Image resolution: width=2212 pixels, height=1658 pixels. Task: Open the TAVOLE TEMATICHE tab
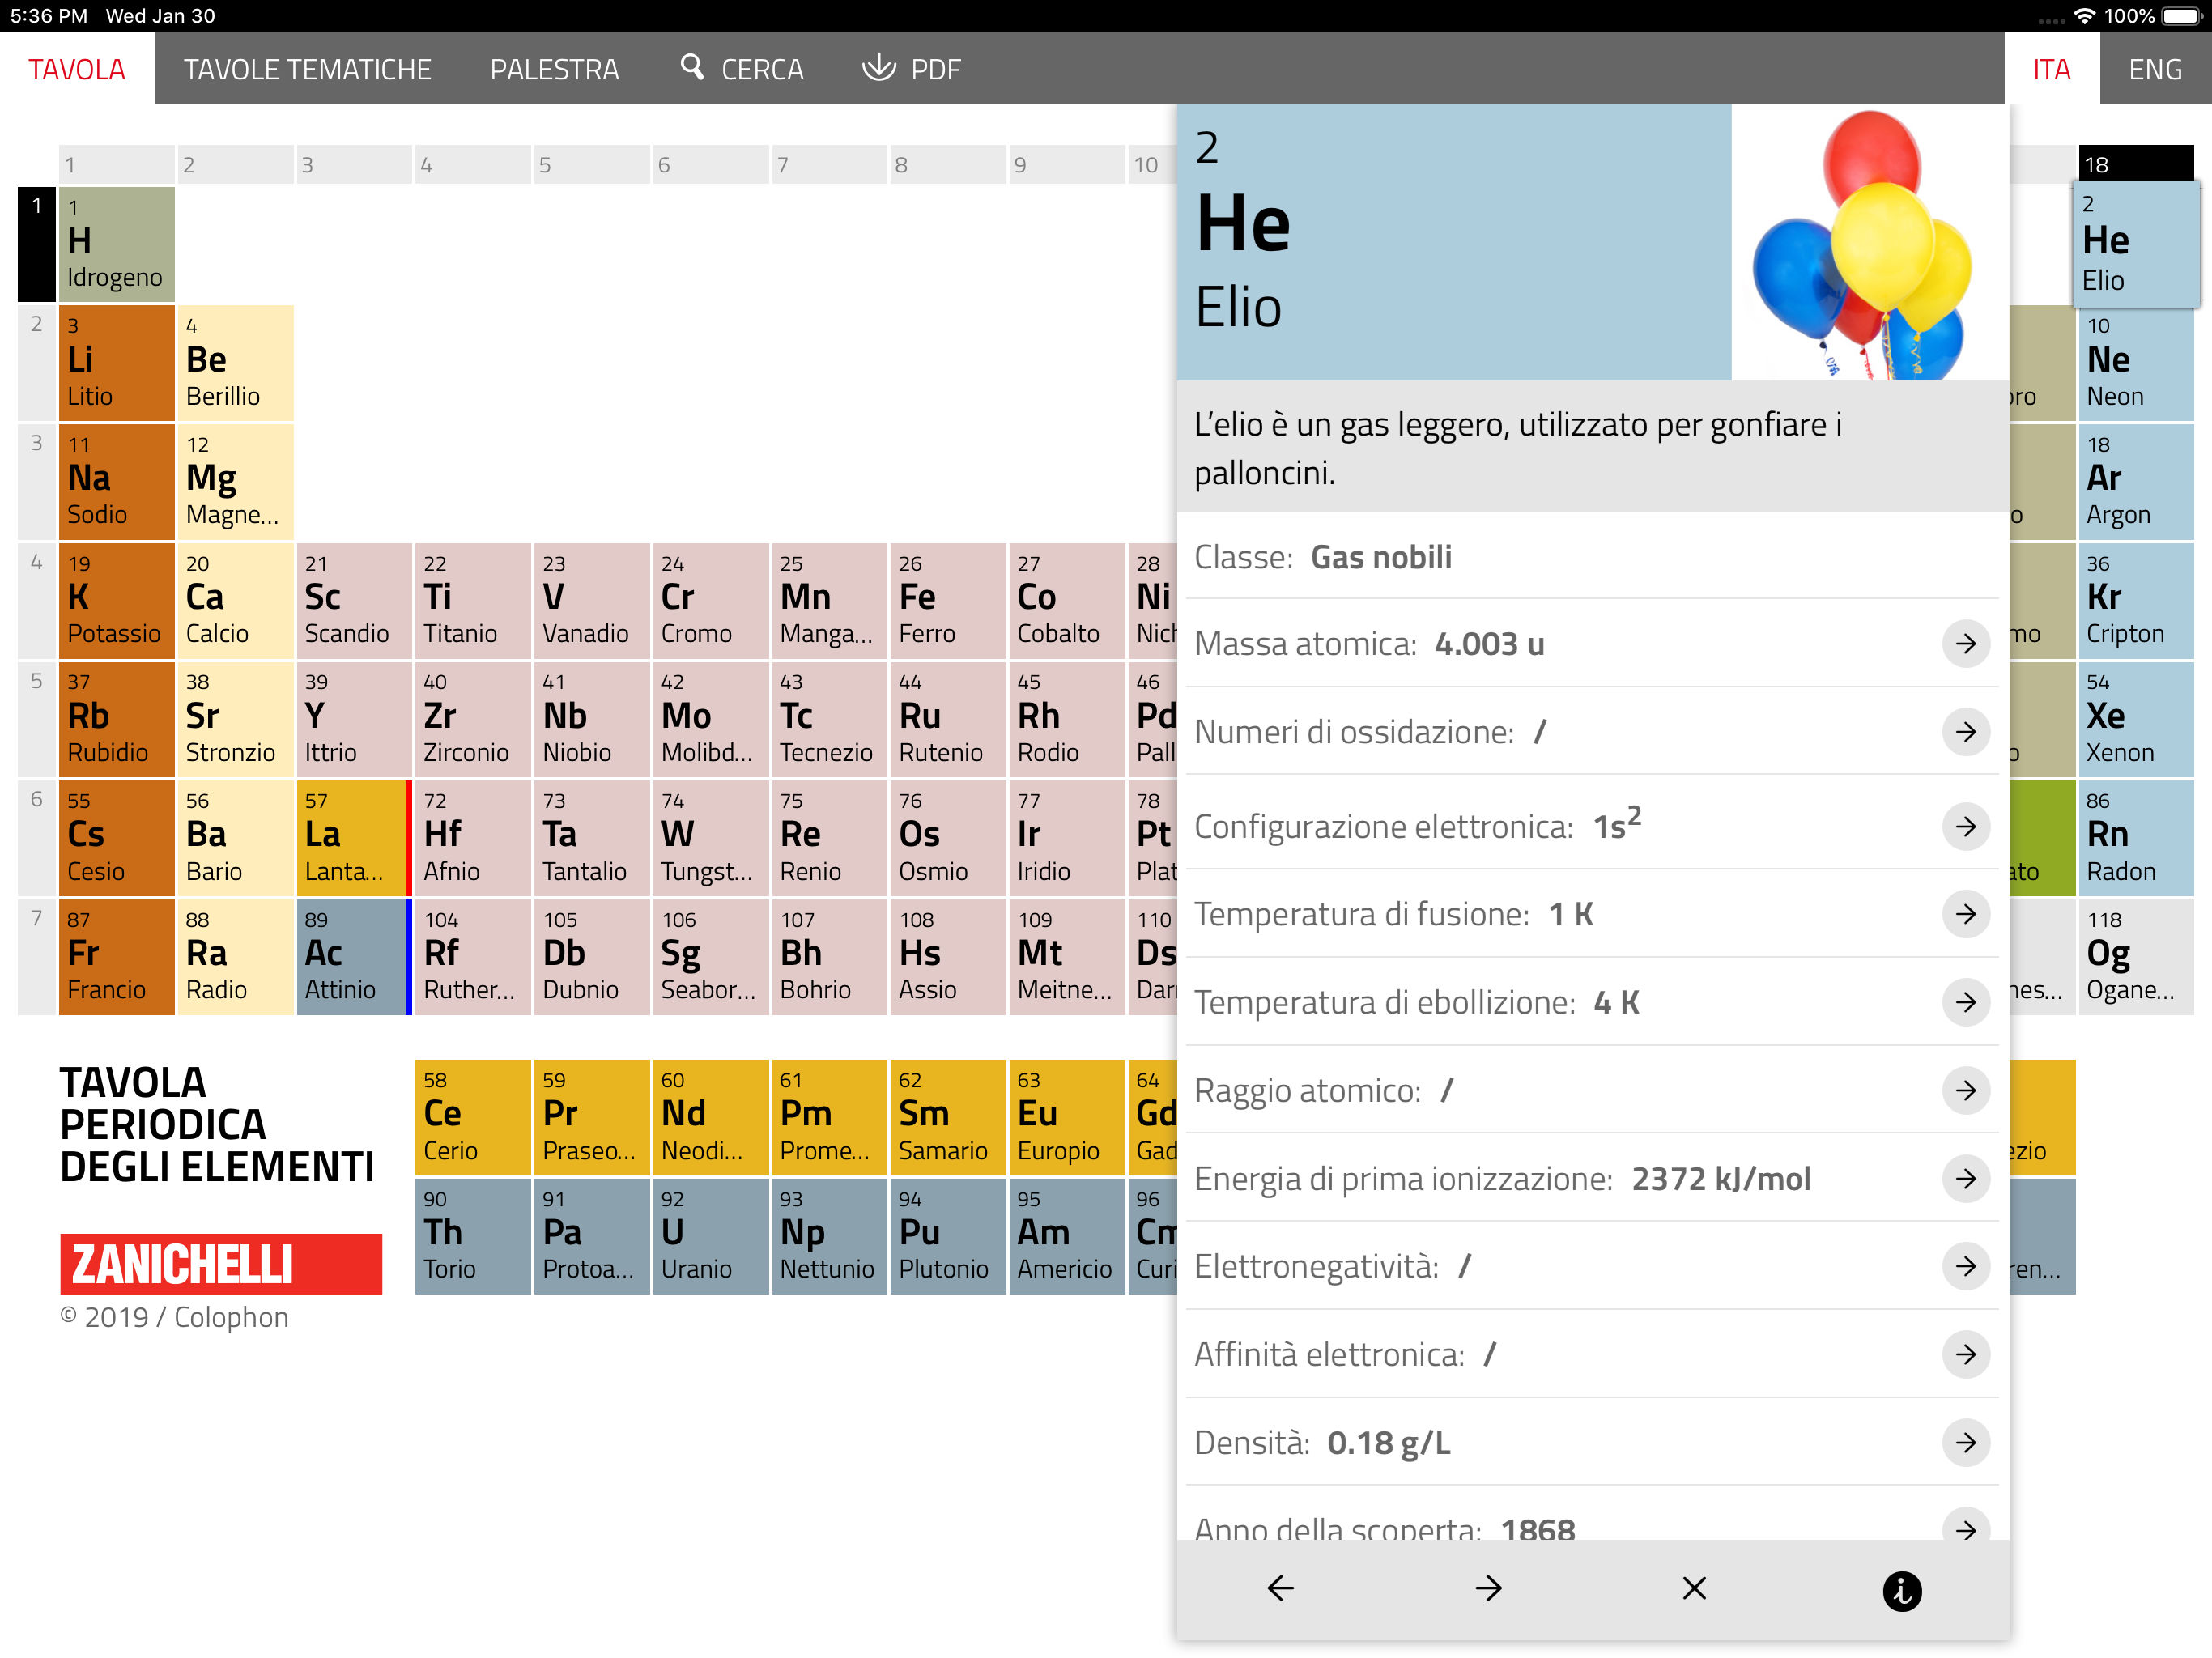(307, 69)
